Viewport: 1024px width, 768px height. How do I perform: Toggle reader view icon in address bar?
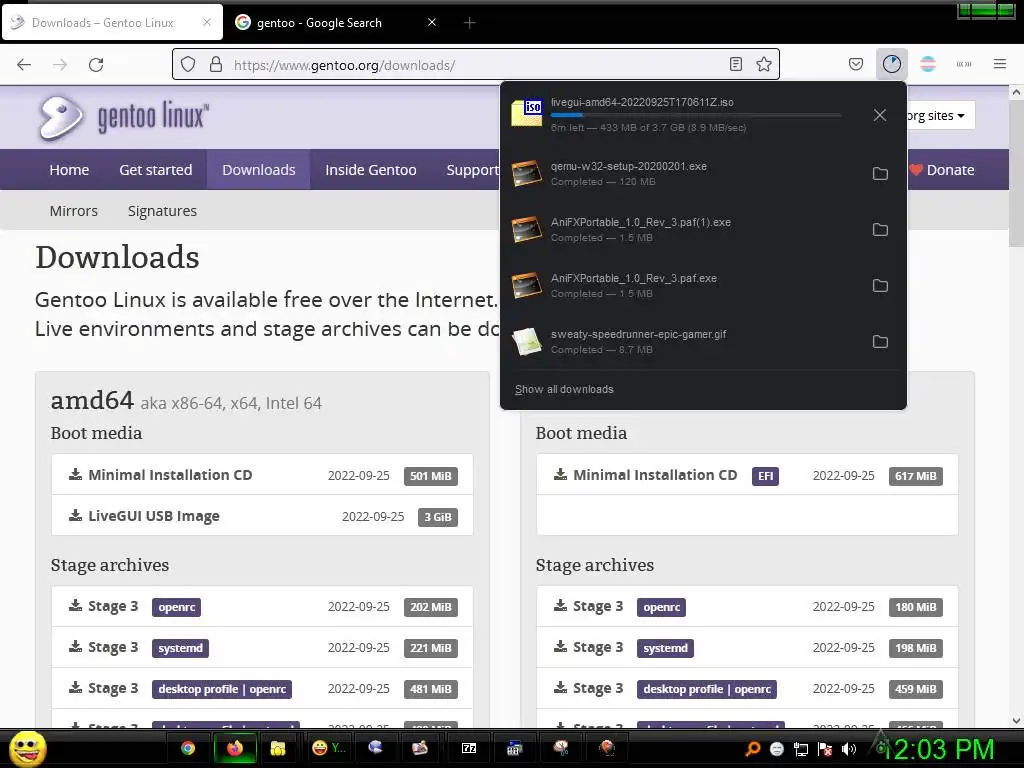(x=735, y=64)
